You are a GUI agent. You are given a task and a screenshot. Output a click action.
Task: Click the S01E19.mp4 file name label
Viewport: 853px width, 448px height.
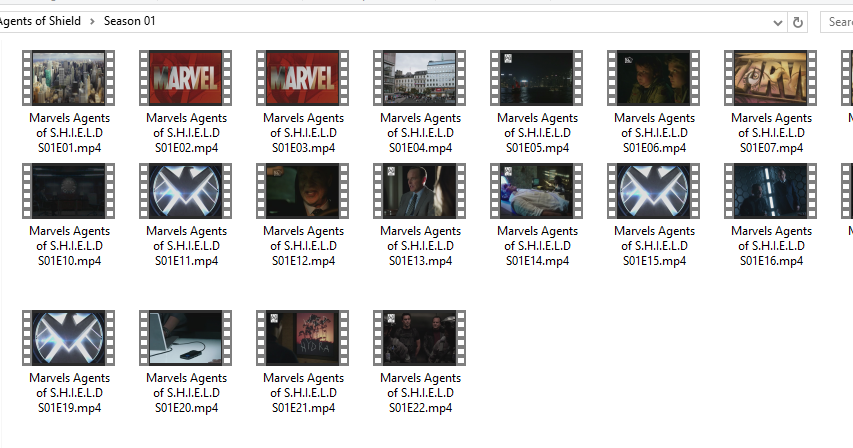point(70,393)
